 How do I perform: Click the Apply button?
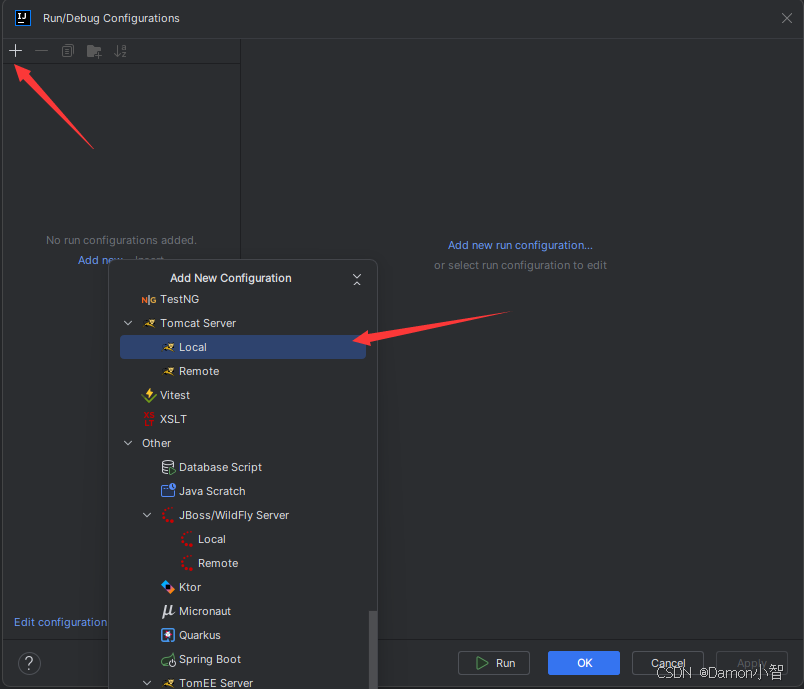coord(752,663)
